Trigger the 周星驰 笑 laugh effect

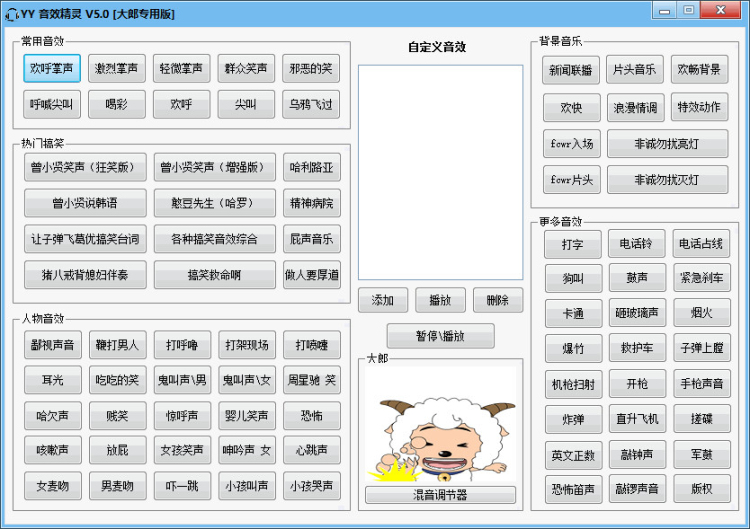[311, 380]
